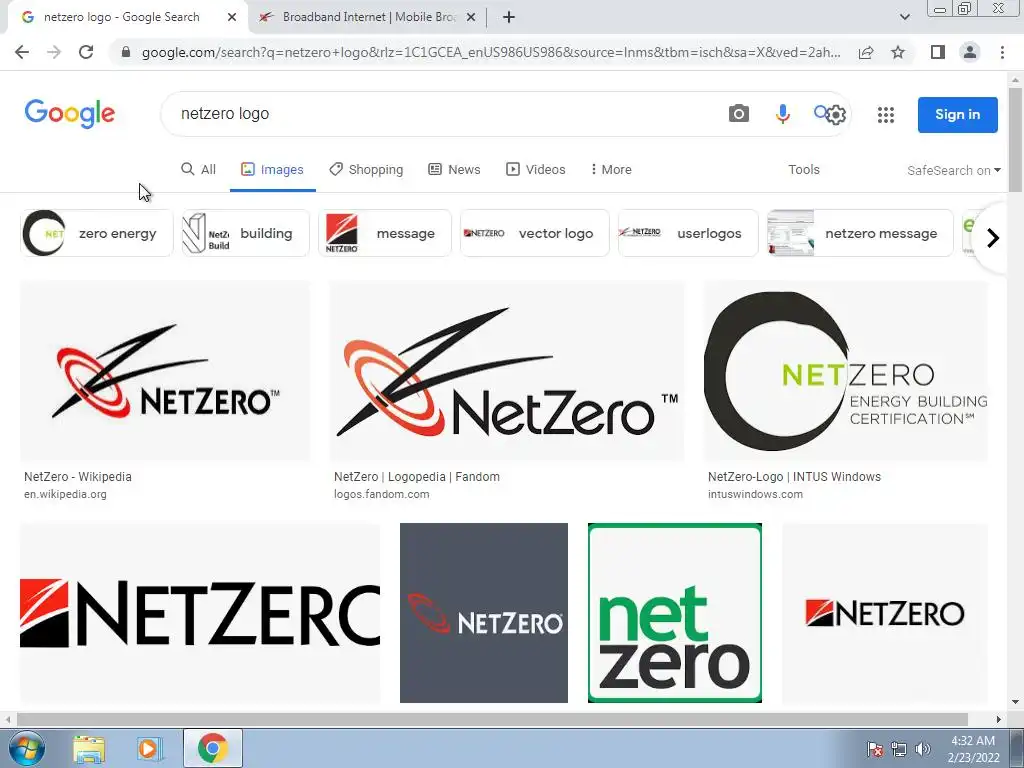
Task: Open the Google apps grid icon
Action: click(886, 115)
